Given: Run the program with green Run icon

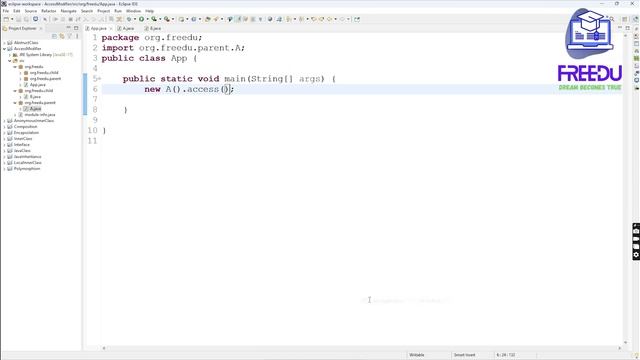Looking at the screenshot, I should point(142,19).
